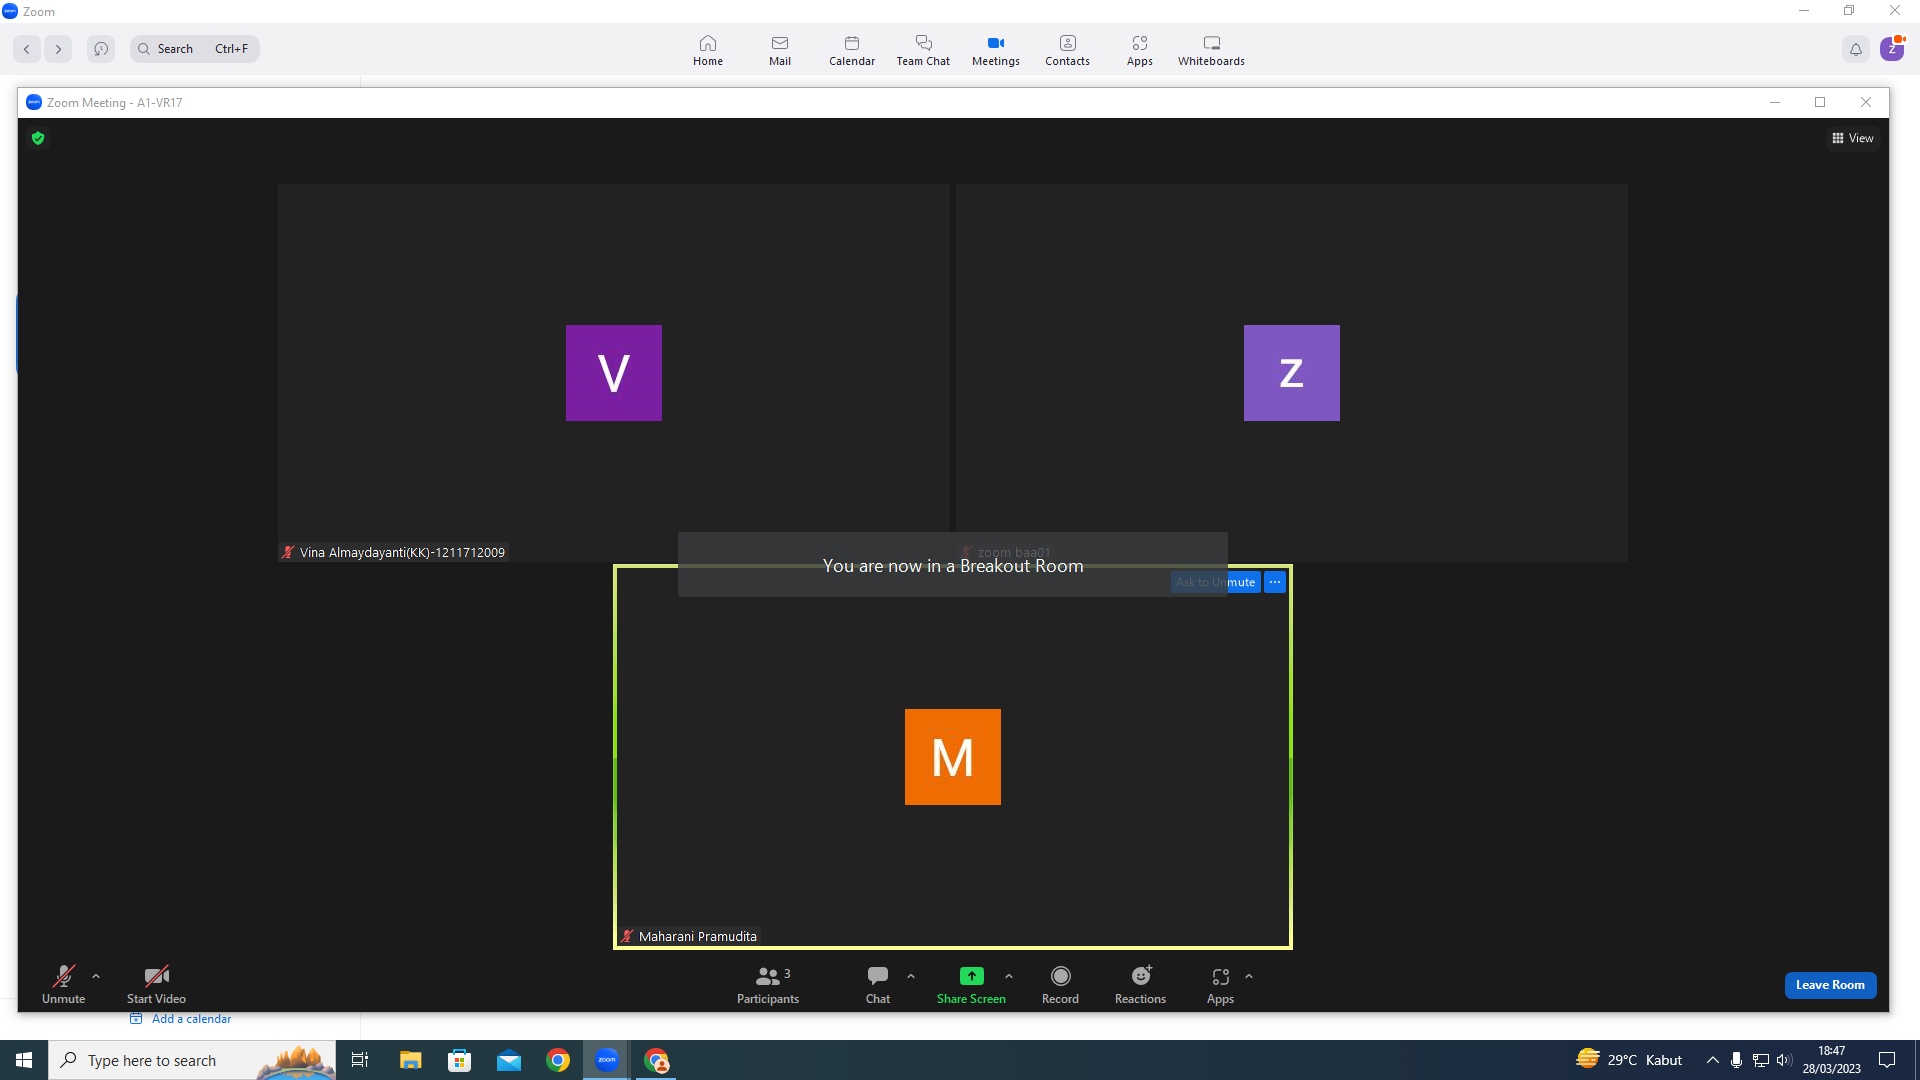Open Microsoft Store from the taskbar
1920x1080 pixels.
[x=459, y=1060]
